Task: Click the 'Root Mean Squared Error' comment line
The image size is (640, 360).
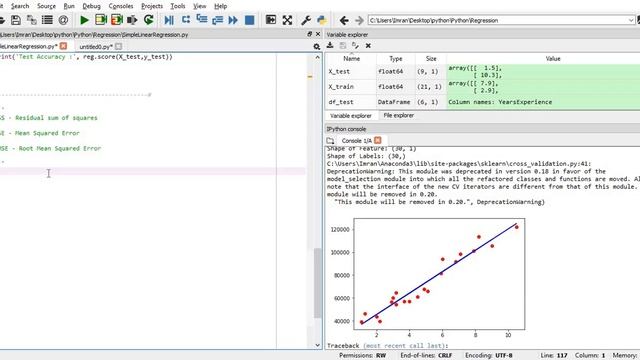Action: (50, 149)
